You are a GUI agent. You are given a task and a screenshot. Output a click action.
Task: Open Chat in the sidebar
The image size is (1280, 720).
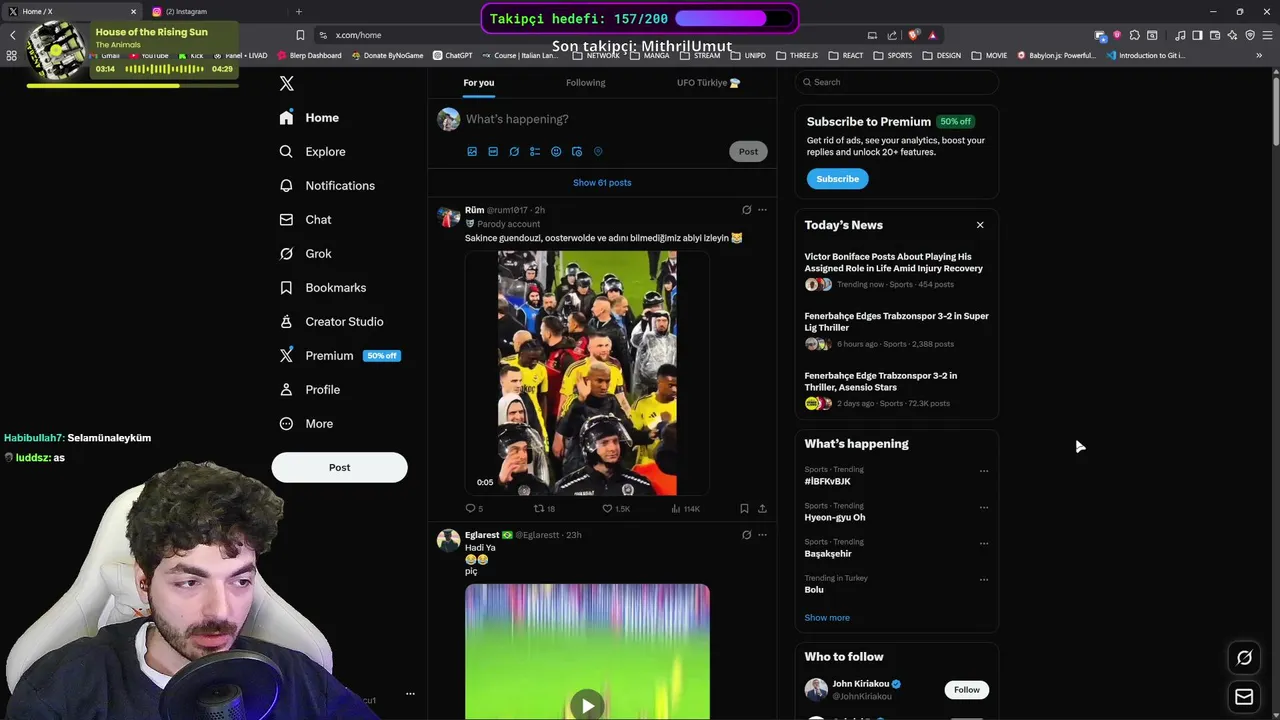[x=305, y=220]
